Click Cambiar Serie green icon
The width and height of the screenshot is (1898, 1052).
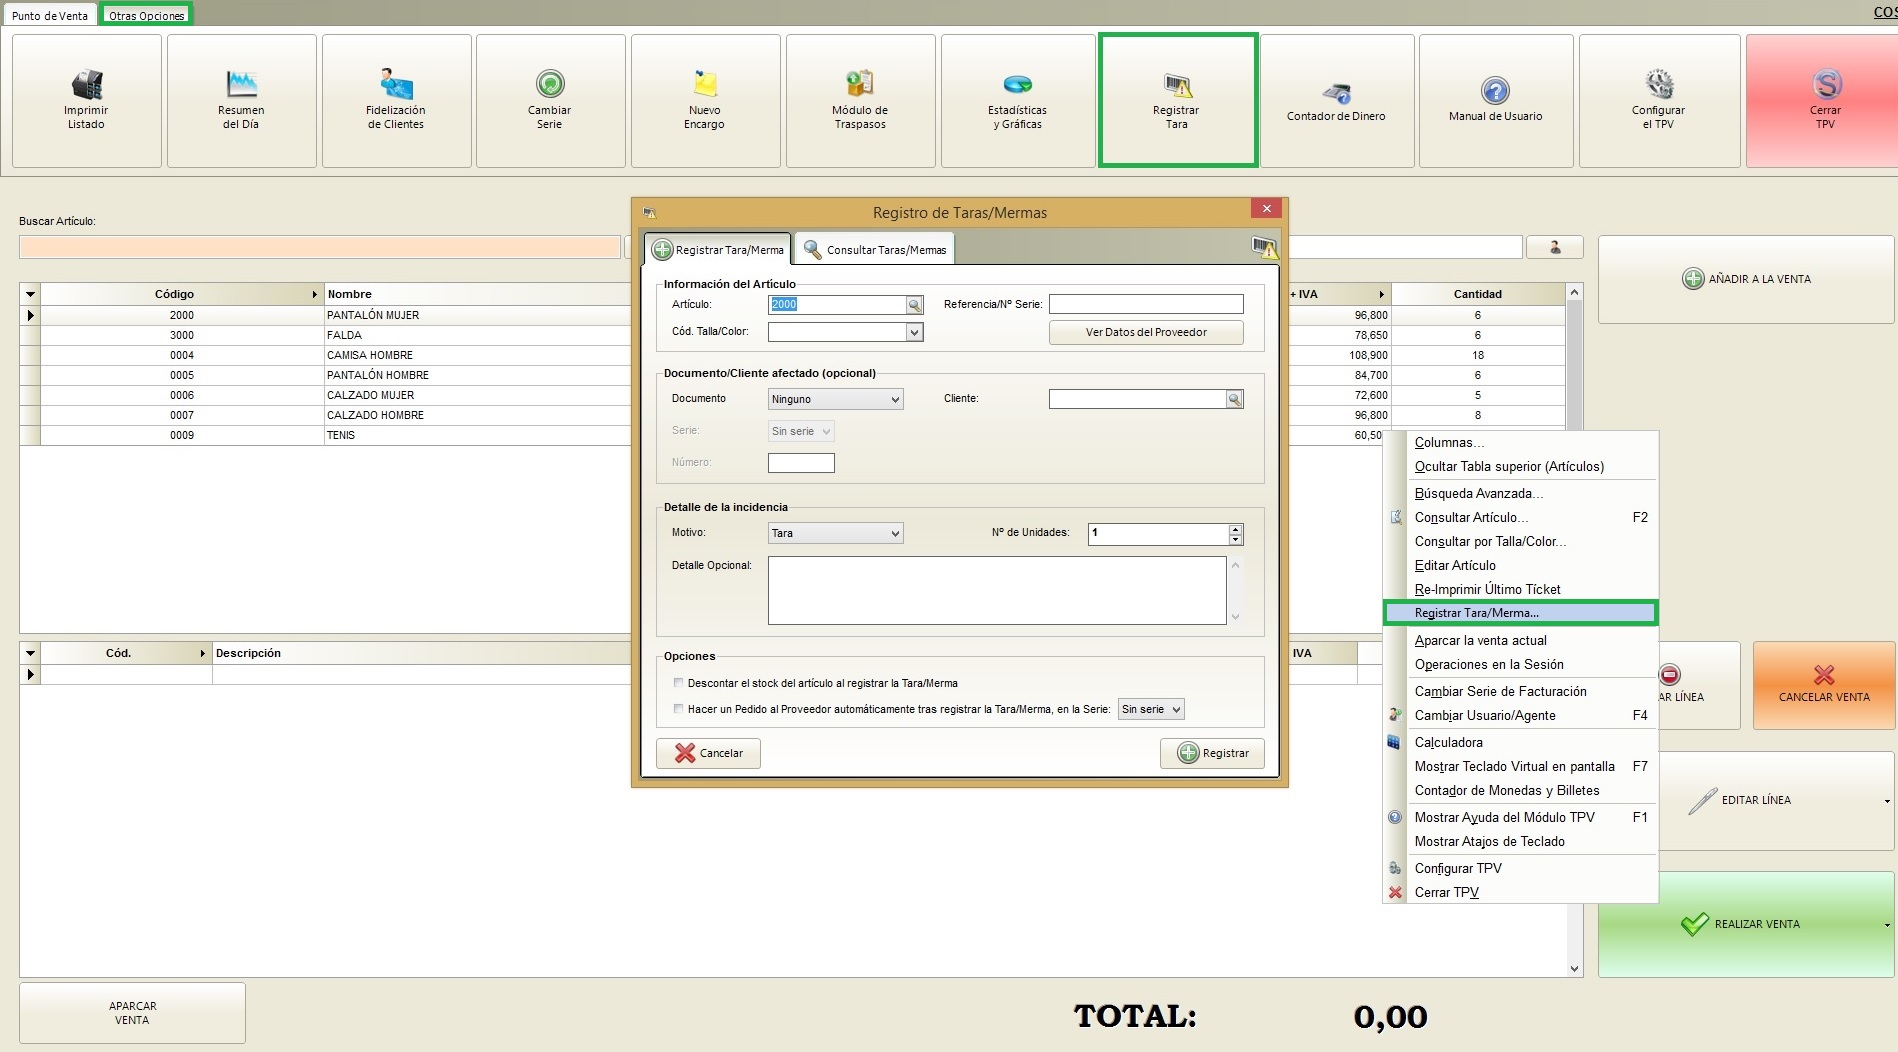click(x=550, y=85)
